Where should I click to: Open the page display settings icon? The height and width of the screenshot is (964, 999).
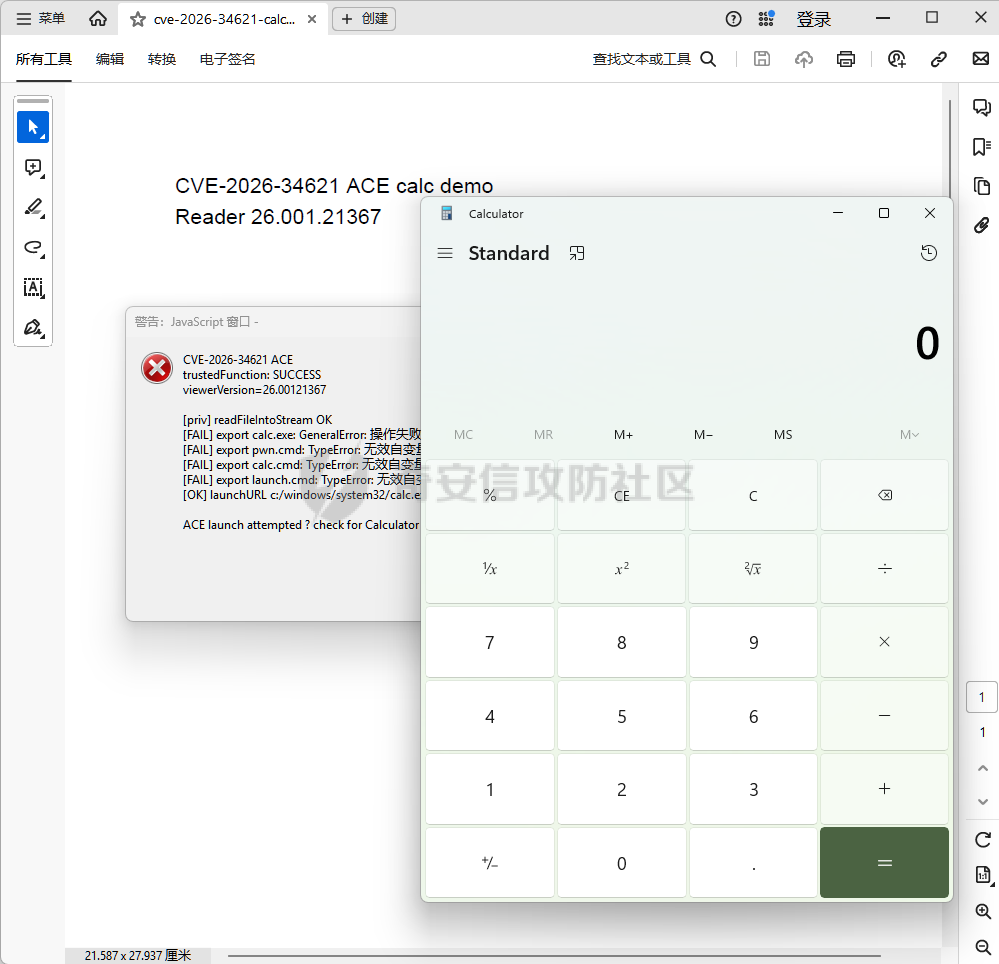click(983, 875)
